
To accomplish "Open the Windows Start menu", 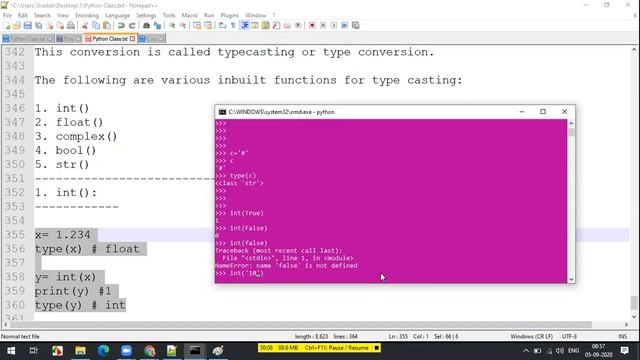I will pos(11,351).
